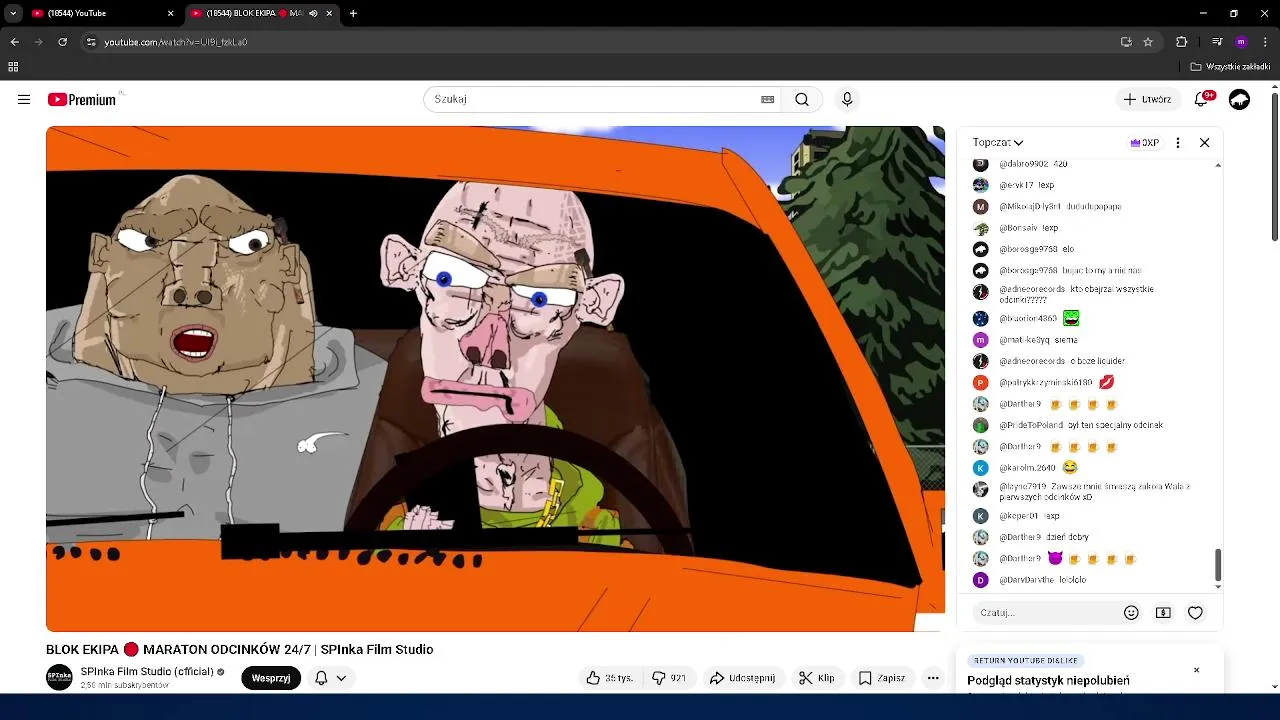Click the youtube.com address bar URL
The image size is (1280, 720).
pyautogui.click(x=176, y=42)
